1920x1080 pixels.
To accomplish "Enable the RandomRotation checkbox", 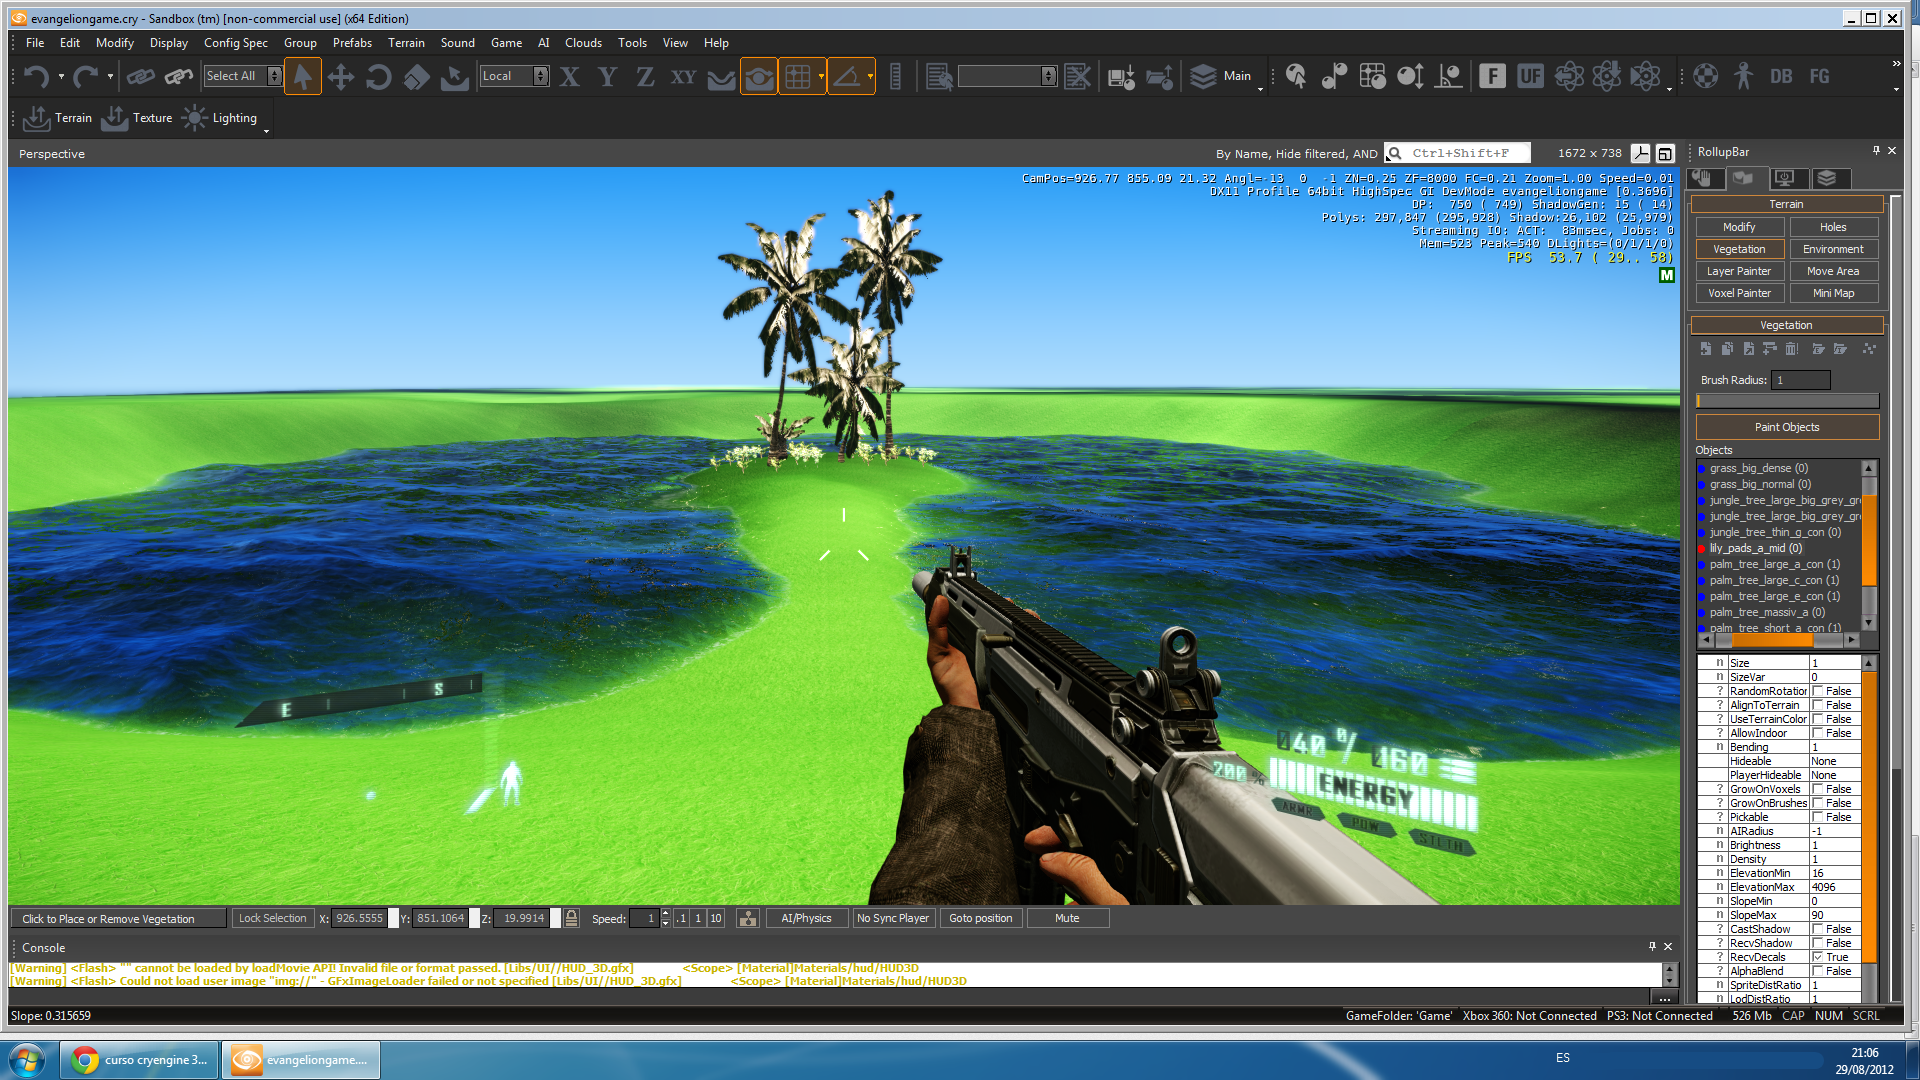I will click(1818, 691).
